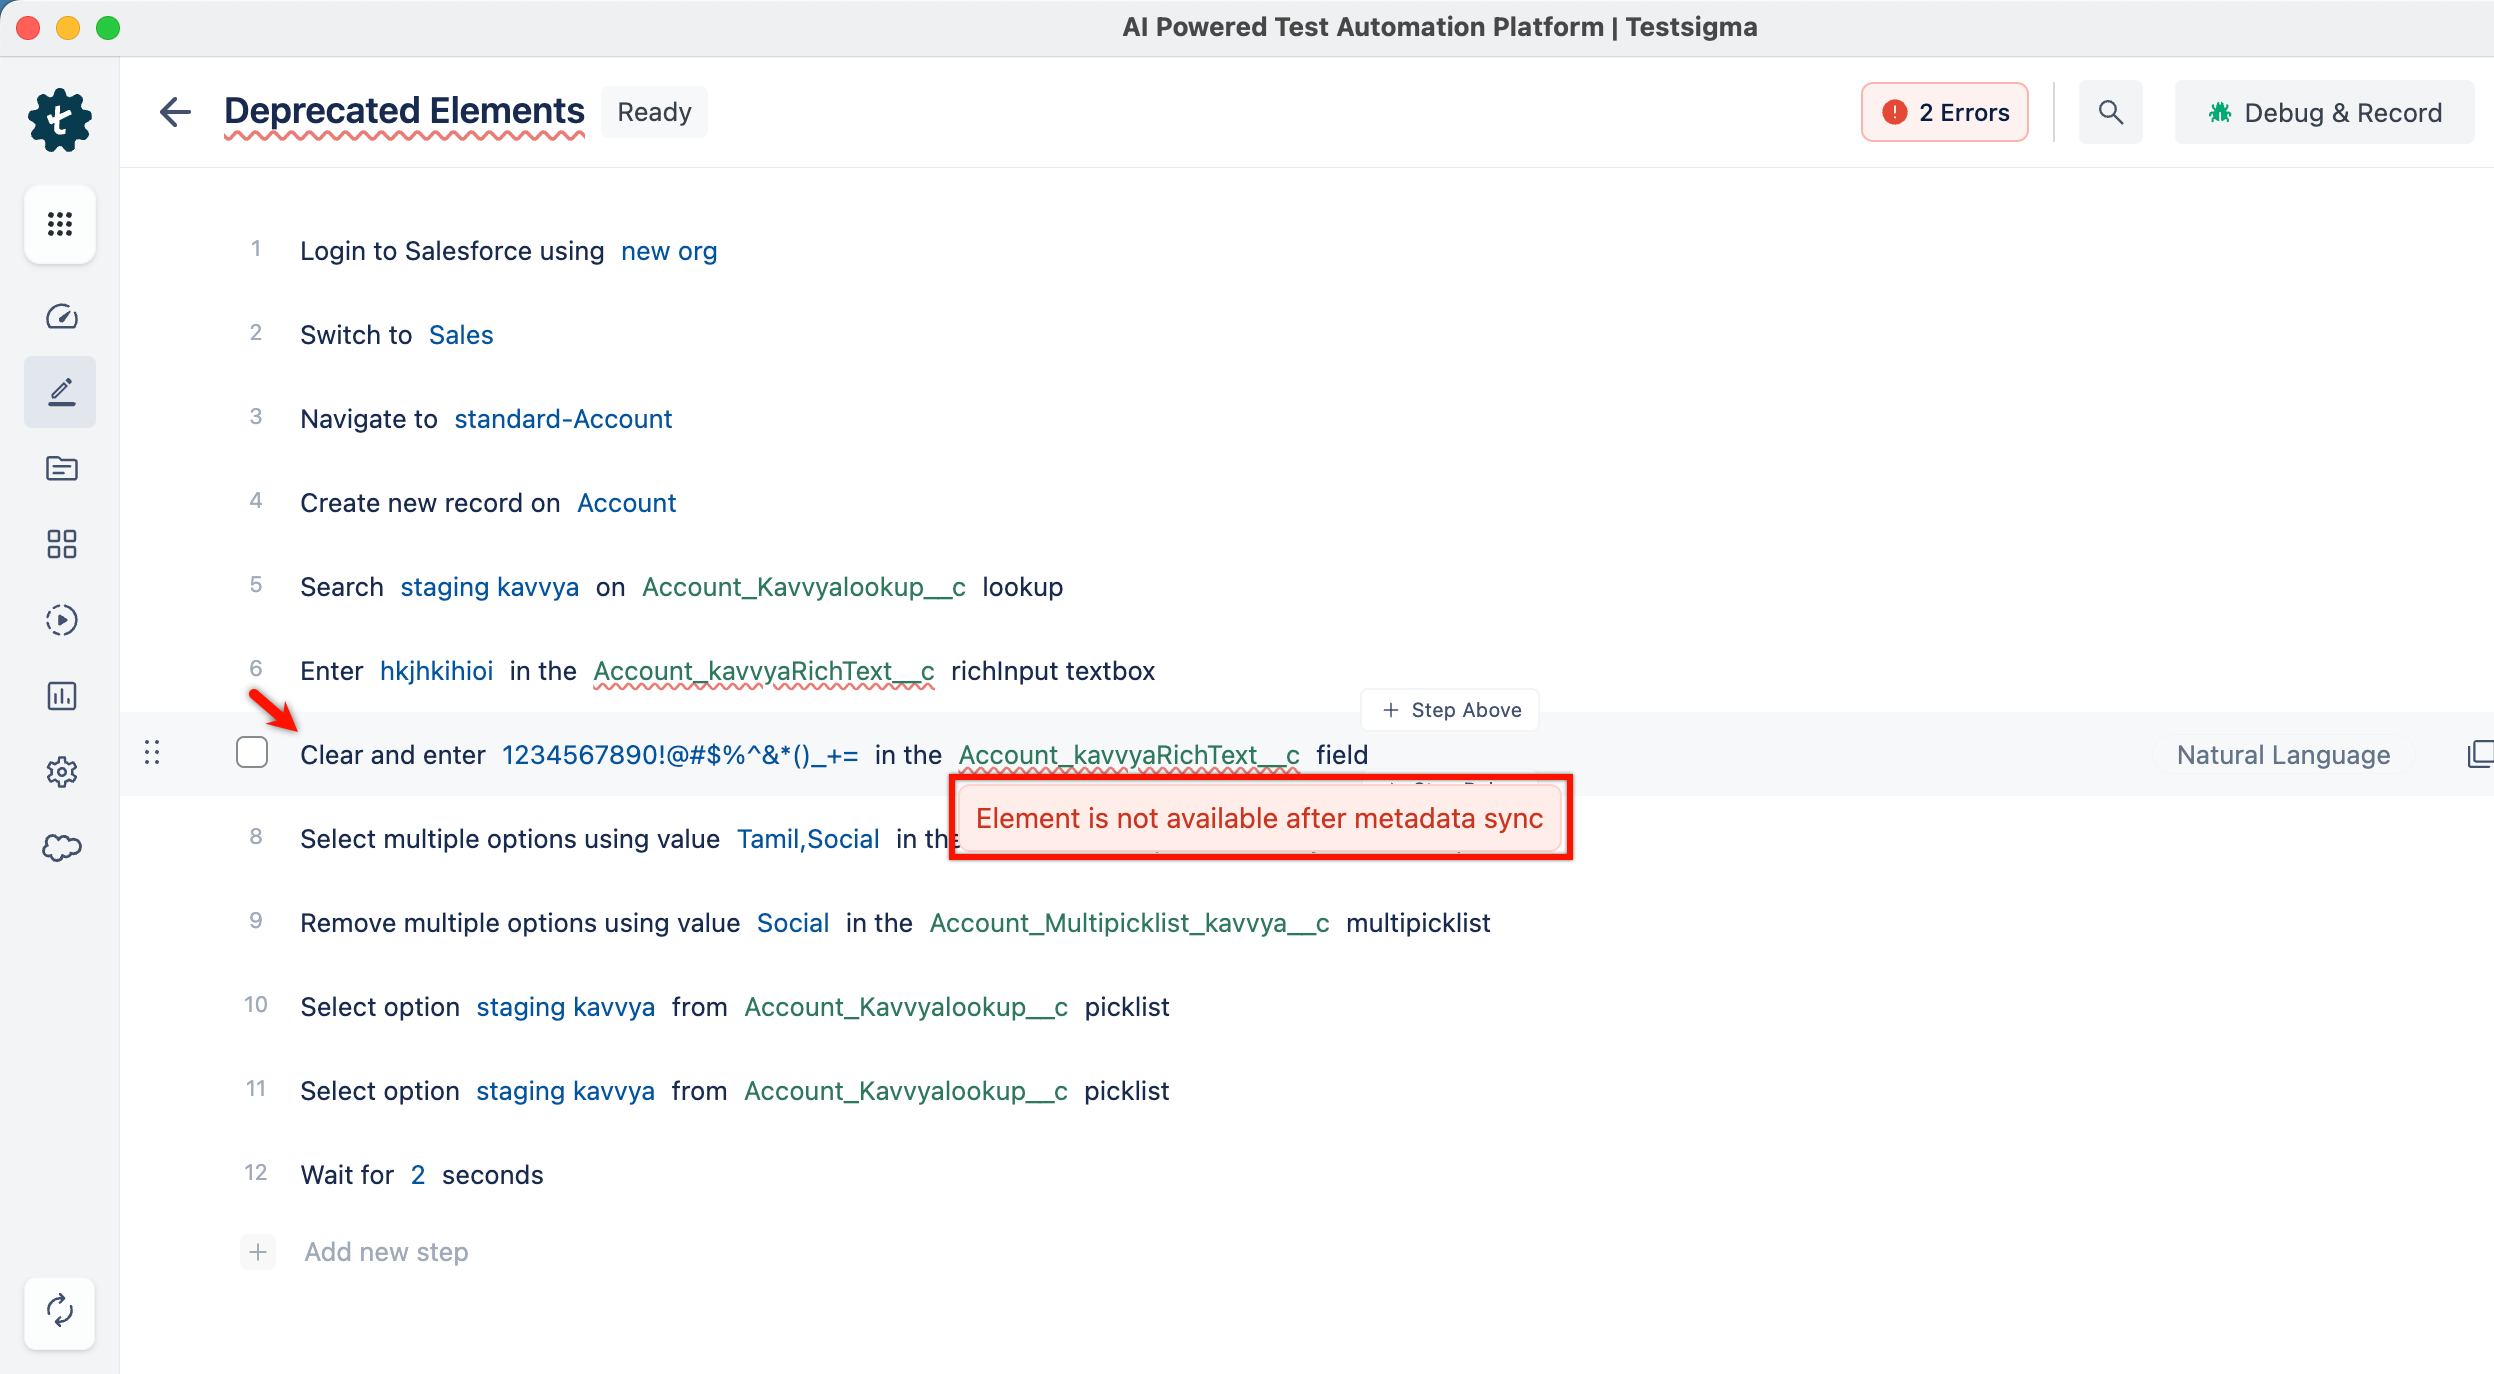Image resolution: width=2494 pixels, height=1374 pixels.
Task: Click 'hkjhkihioi' test data in step 6
Action: [x=437, y=671]
